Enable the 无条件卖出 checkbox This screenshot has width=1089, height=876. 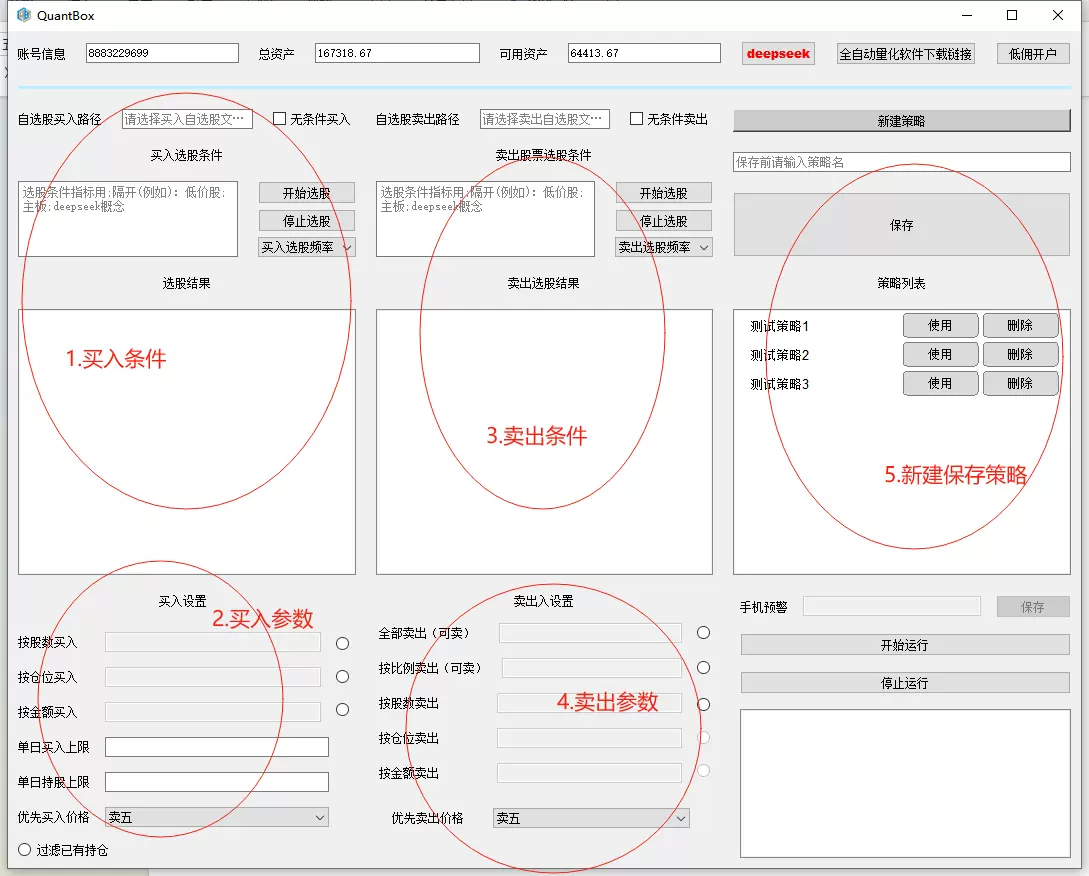[636, 118]
